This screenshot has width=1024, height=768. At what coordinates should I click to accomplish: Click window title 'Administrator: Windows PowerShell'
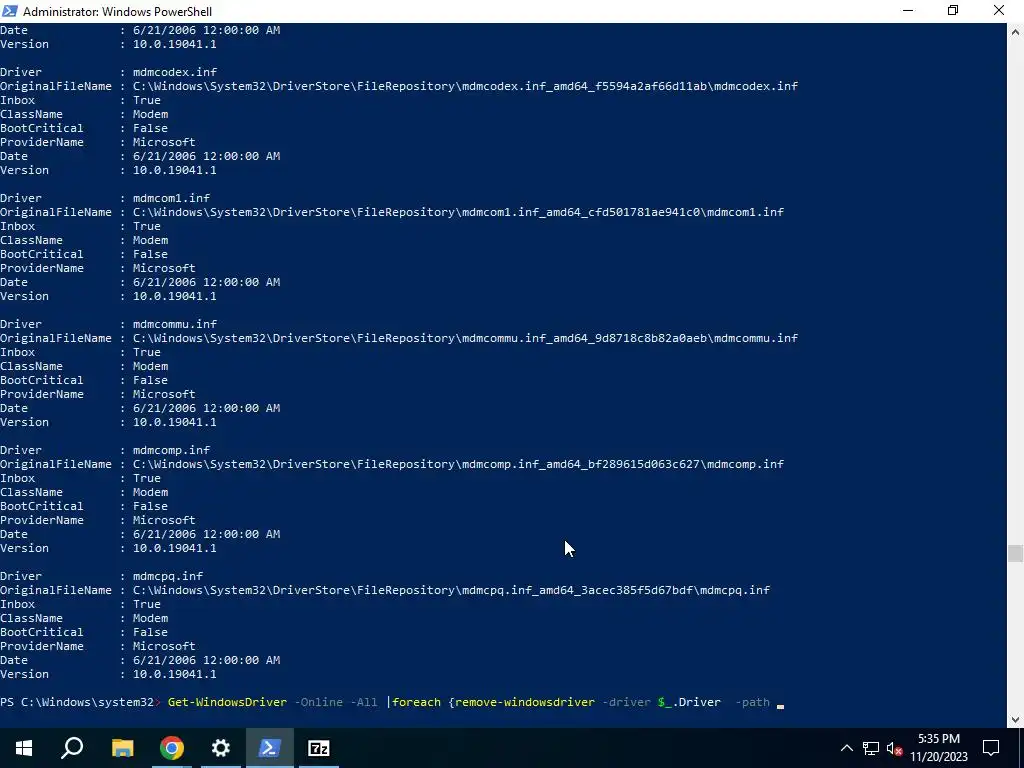click(118, 11)
